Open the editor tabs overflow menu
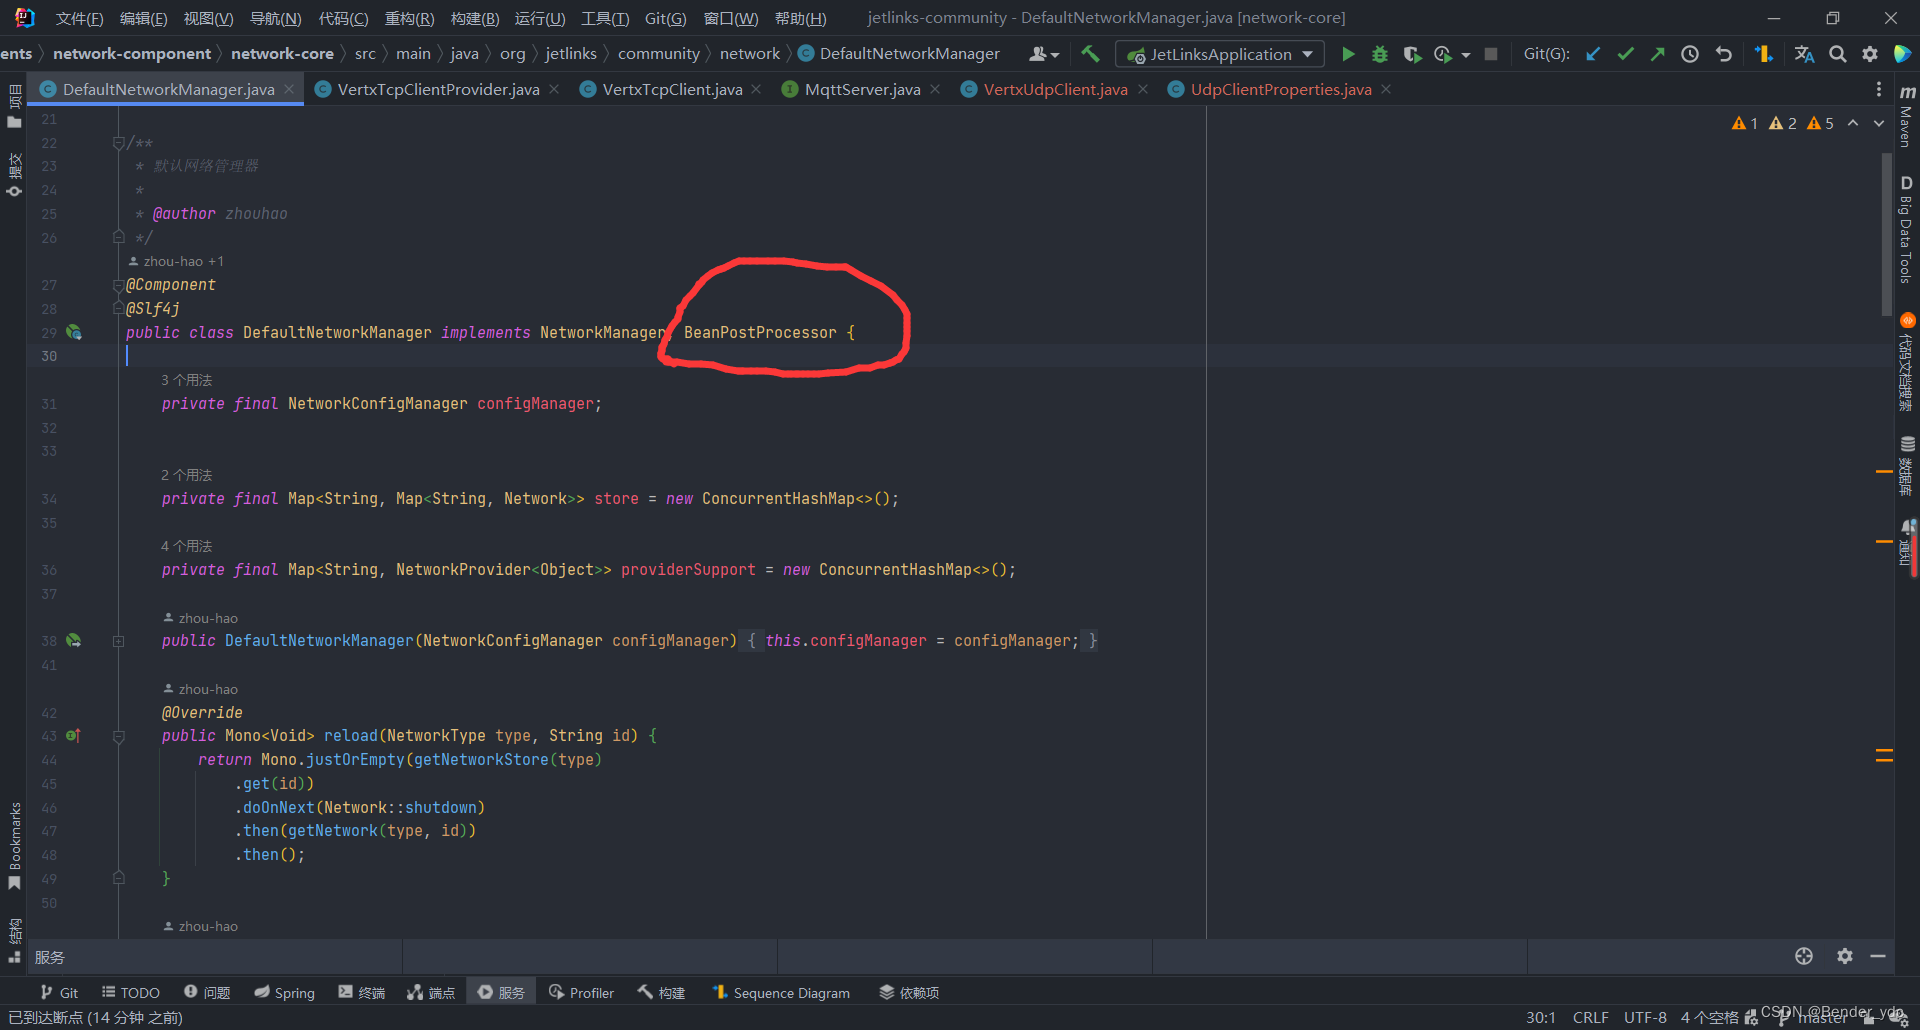The height and width of the screenshot is (1030, 1920). point(1879,89)
